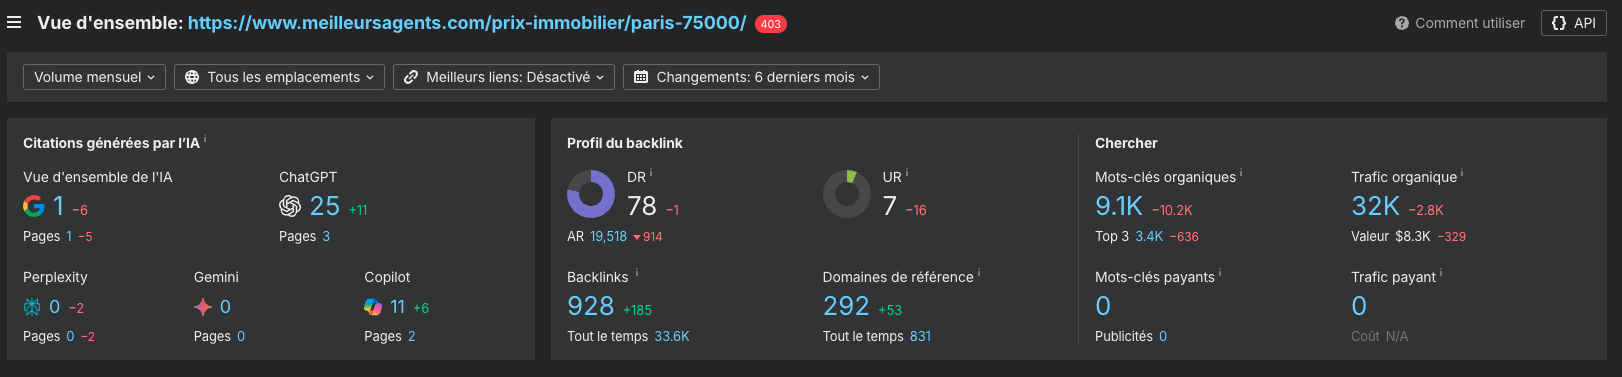Open the hamburger menu icon
Screen dimensions: 1622x377
click(14, 22)
